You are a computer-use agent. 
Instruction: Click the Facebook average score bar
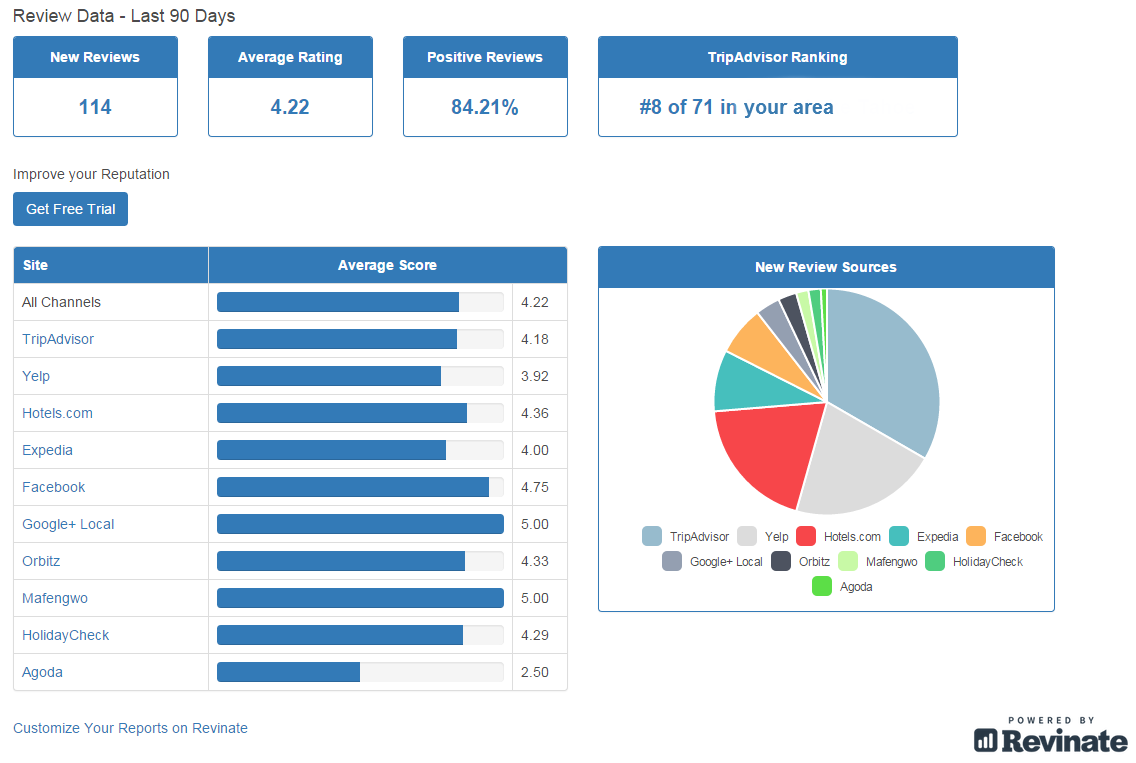pyautogui.click(x=360, y=487)
